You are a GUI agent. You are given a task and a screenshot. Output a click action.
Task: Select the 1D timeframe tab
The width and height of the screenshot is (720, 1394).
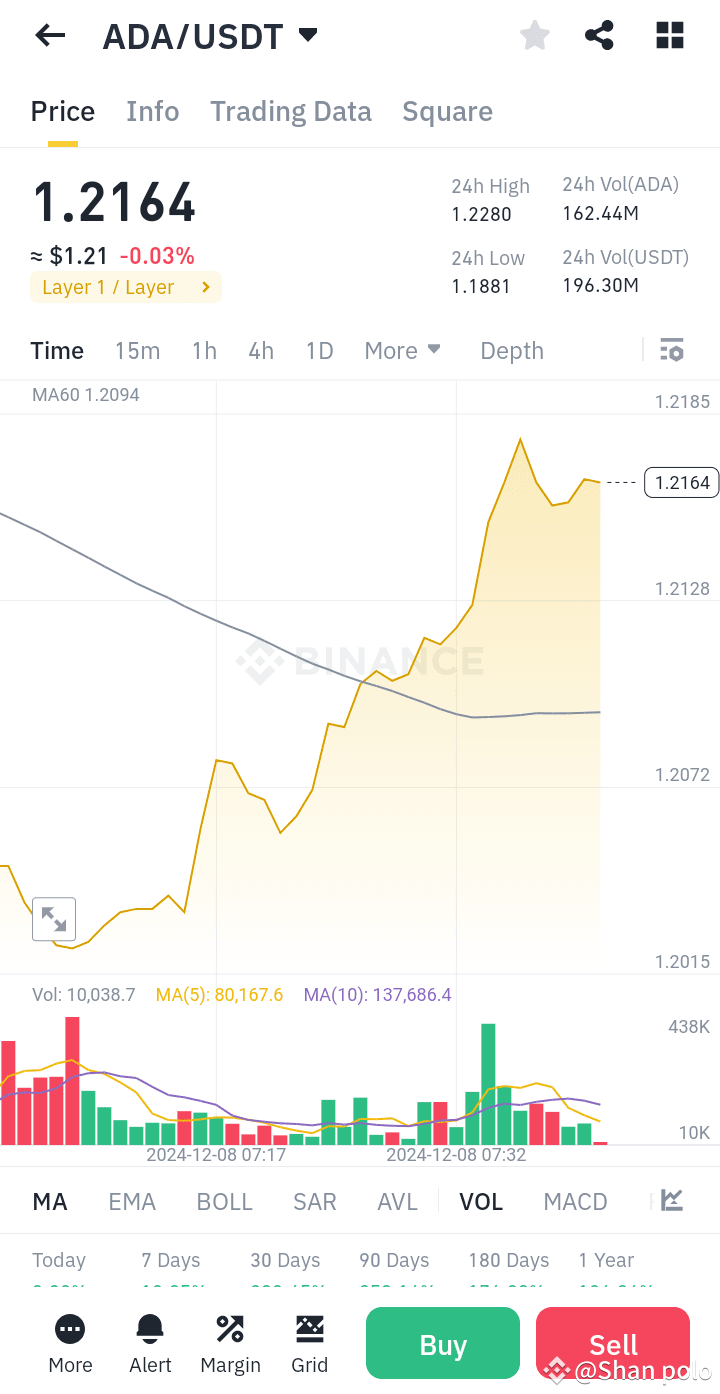tap(319, 350)
